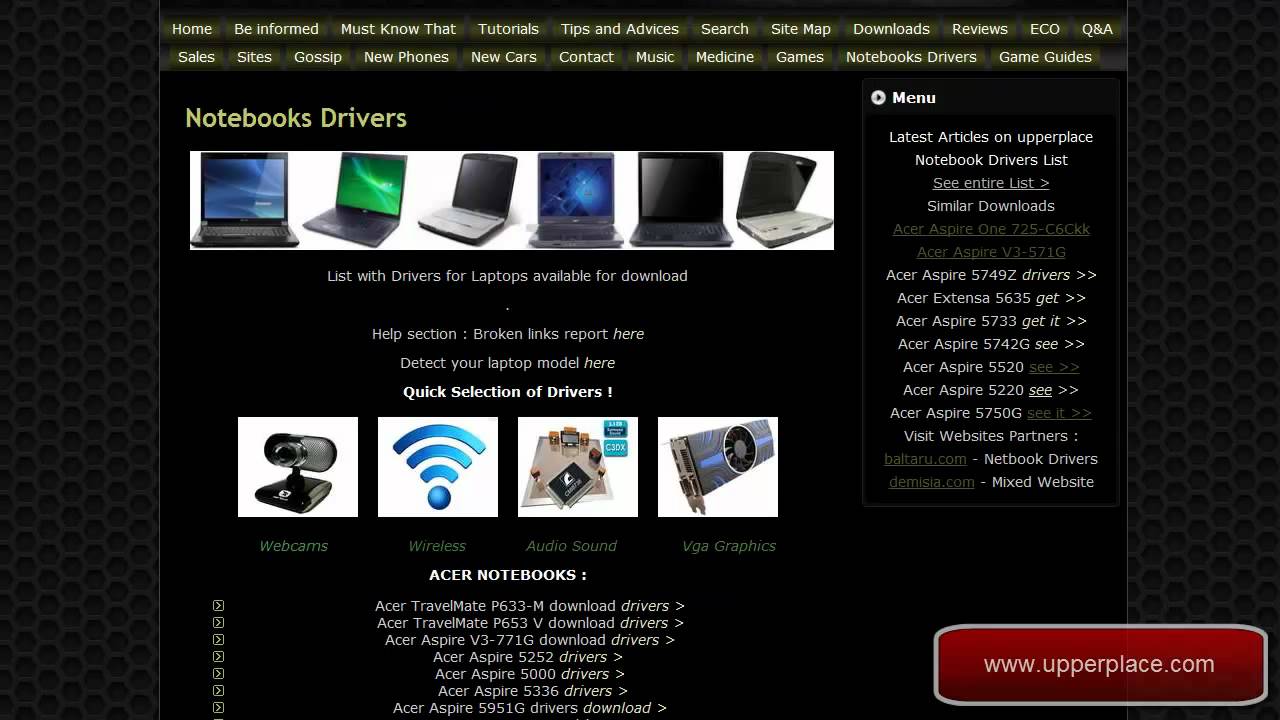Click 'here' to detect laptop model
Viewport: 1280px width, 720px height.
coord(599,363)
